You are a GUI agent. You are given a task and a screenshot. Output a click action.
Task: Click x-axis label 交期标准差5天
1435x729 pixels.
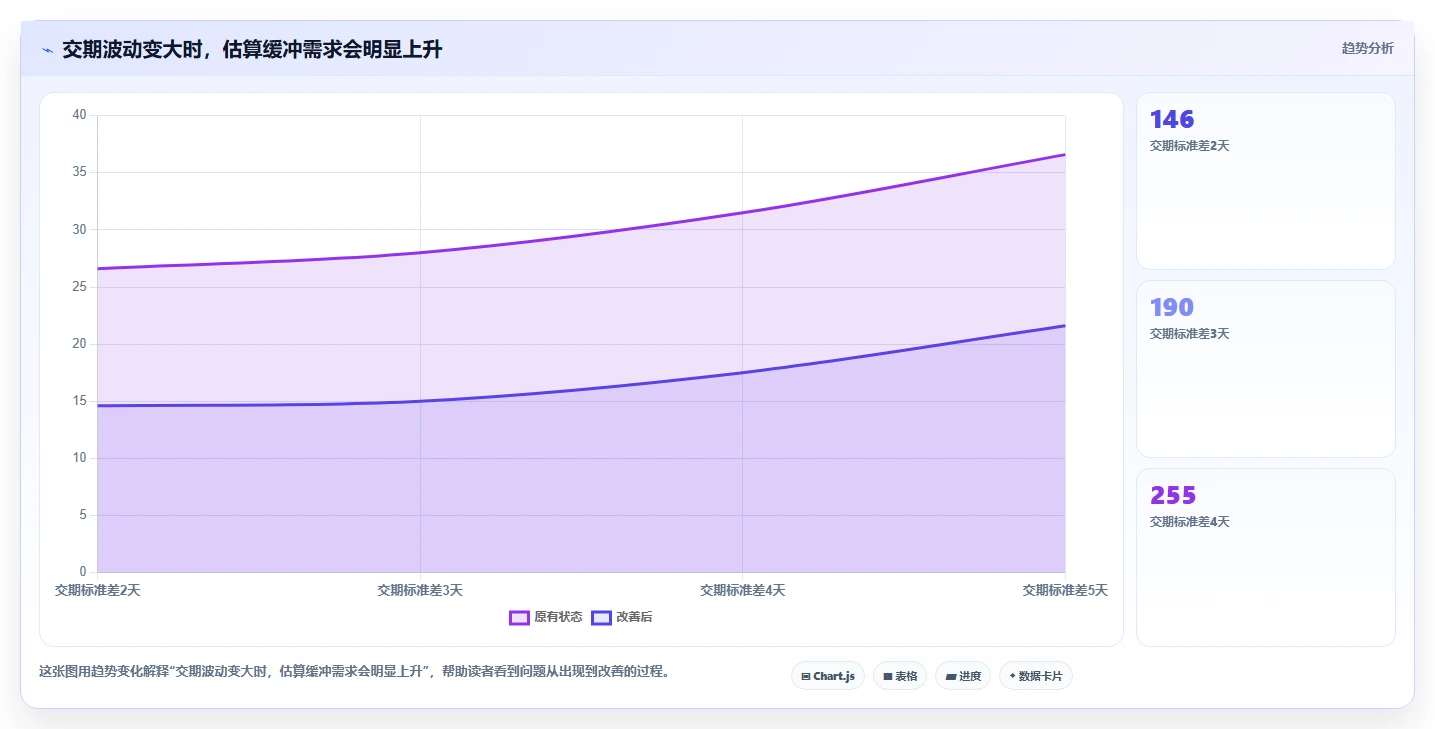1065,591
